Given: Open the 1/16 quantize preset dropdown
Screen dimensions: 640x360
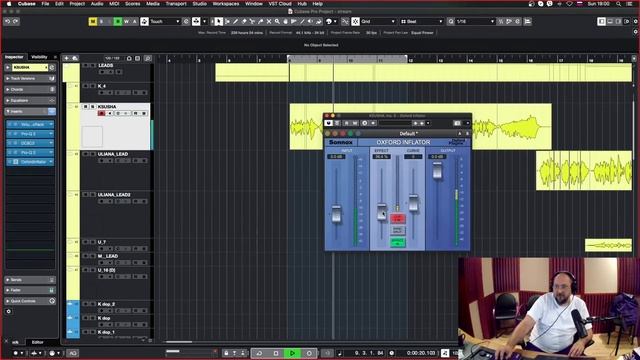Looking at the screenshot, I should pyautogui.click(x=475, y=21).
